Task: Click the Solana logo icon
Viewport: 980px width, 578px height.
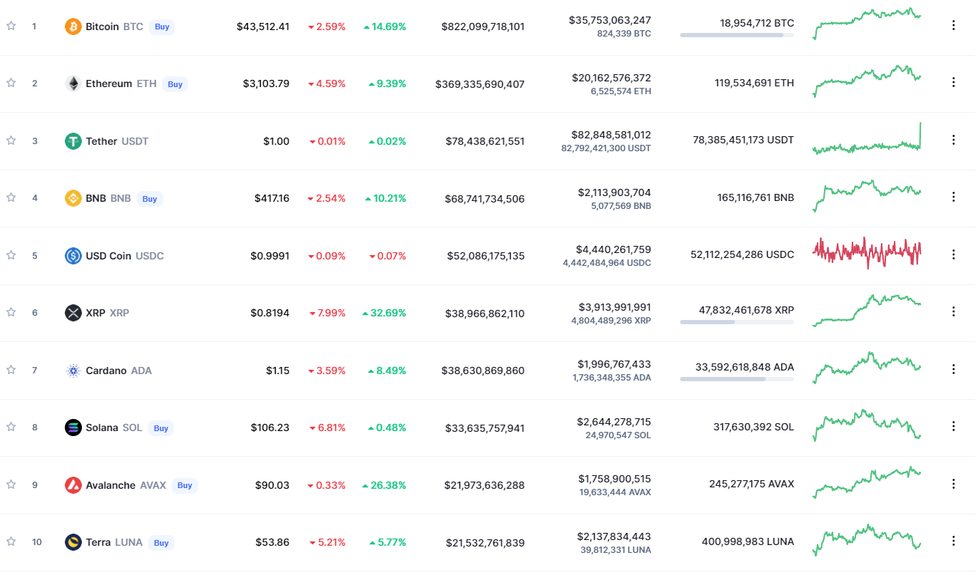Action: [x=73, y=428]
